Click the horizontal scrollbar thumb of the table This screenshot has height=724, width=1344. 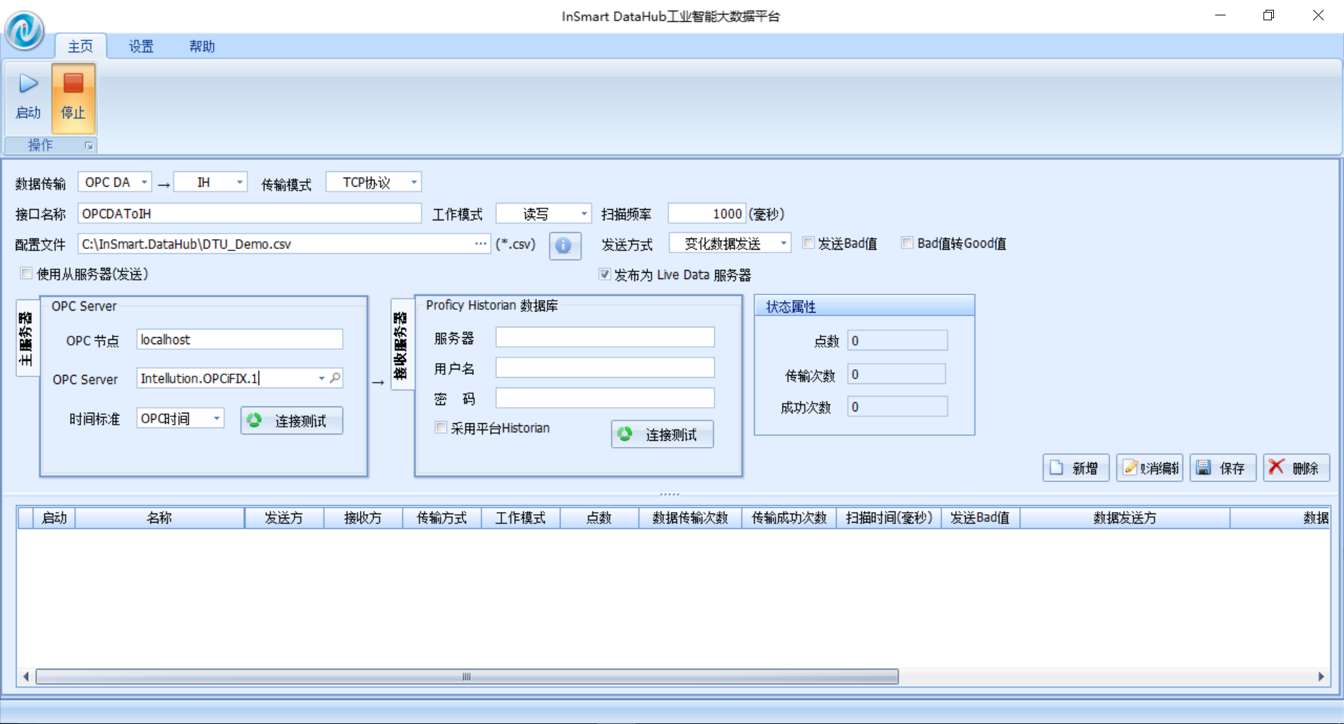tap(467, 677)
